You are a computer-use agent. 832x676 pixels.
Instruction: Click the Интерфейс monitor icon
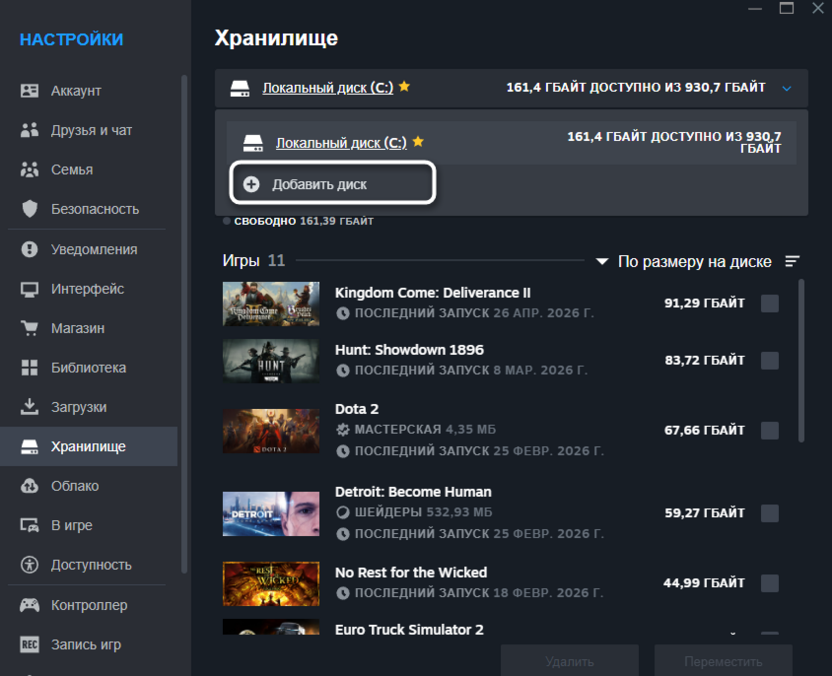[29, 289]
